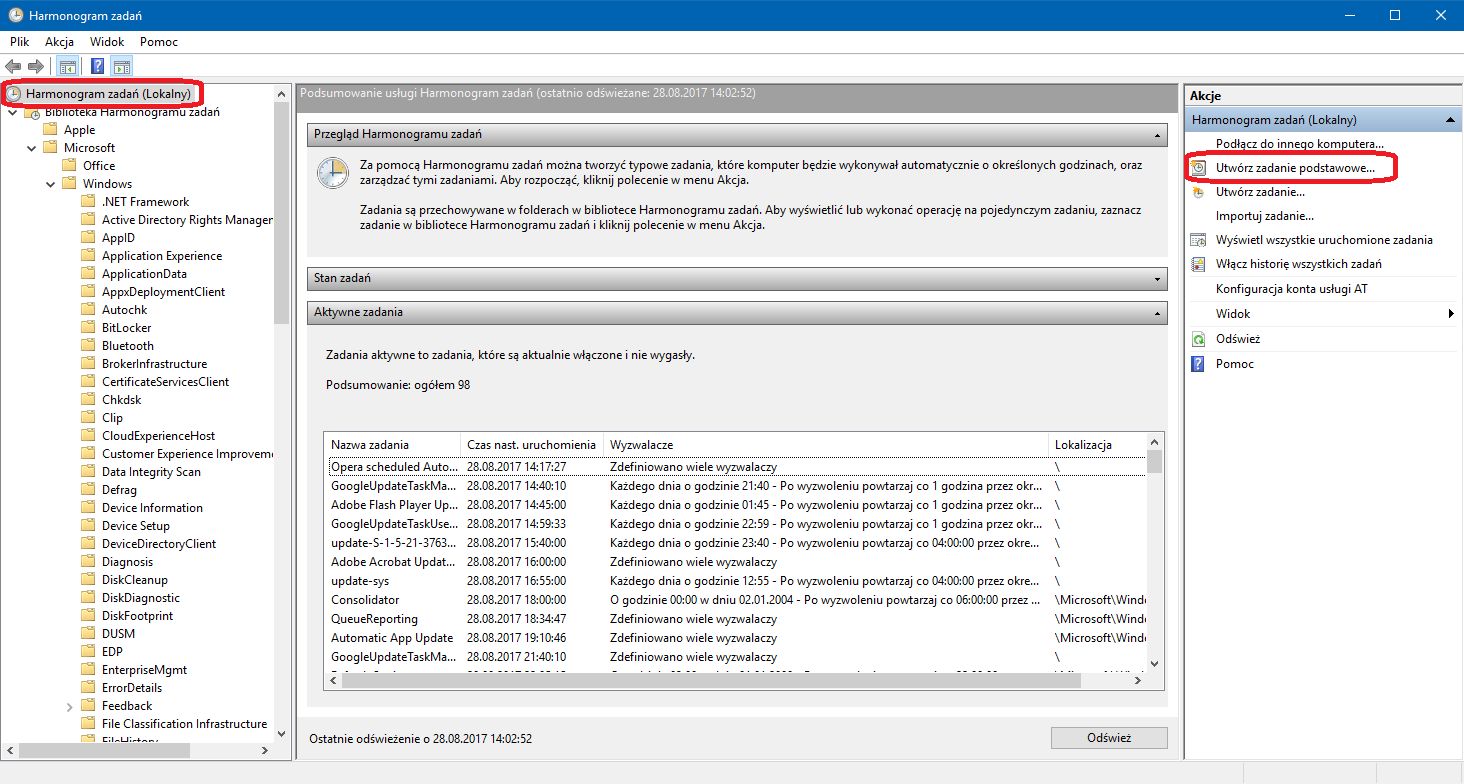Click the Diagnosis folder icon
The image size is (1464, 784).
(x=89, y=561)
